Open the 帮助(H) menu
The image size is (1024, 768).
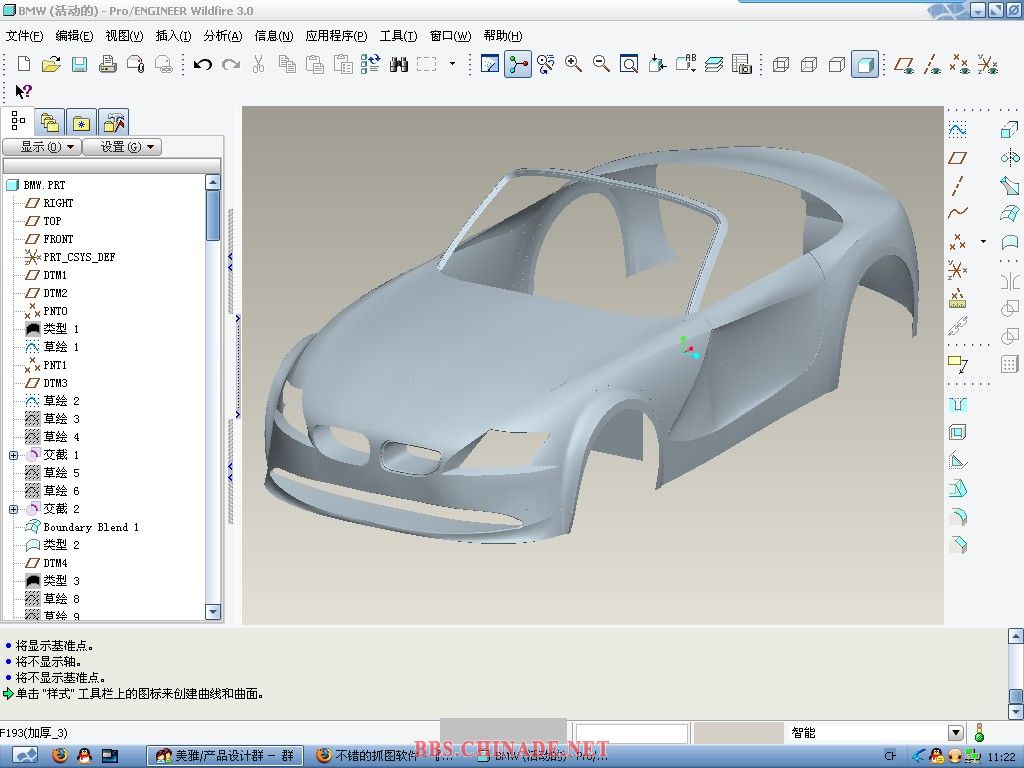[503, 36]
